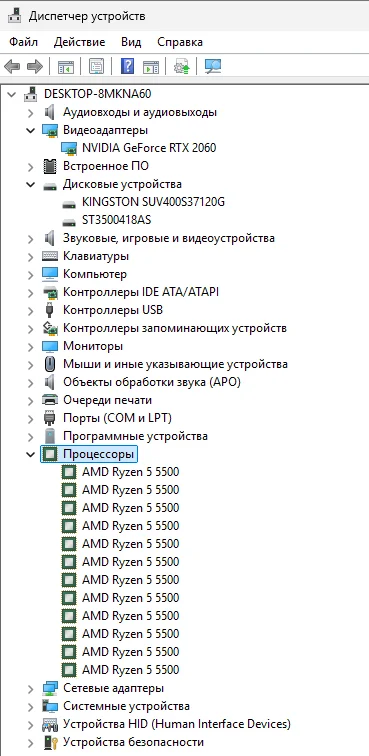Click the Device Manager title bar icon
Viewport: 369px width, 756px height.
click(14, 16)
